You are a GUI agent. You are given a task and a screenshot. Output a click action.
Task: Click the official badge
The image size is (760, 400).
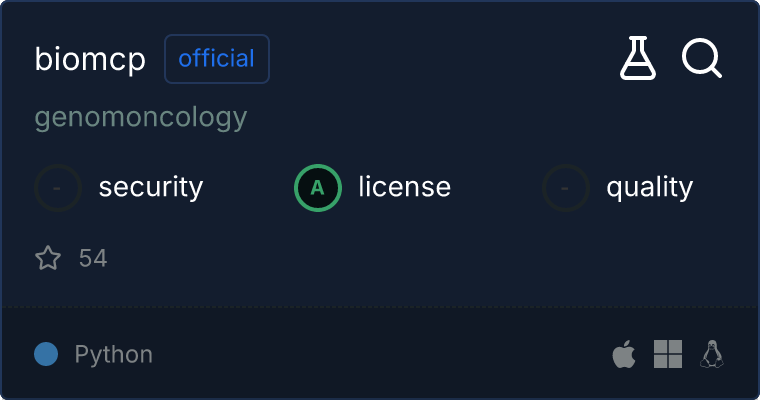point(216,59)
